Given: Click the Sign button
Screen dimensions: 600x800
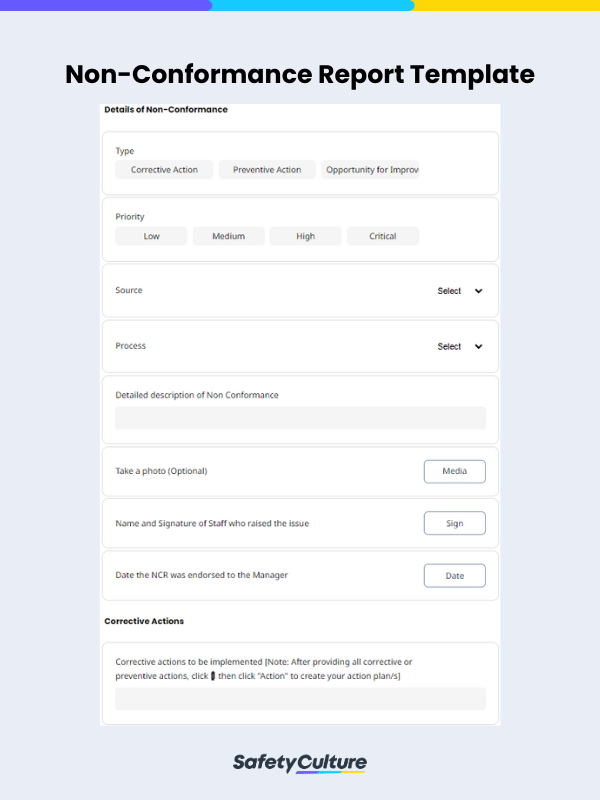Looking at the screenshot, I should (x=454, y=523).
